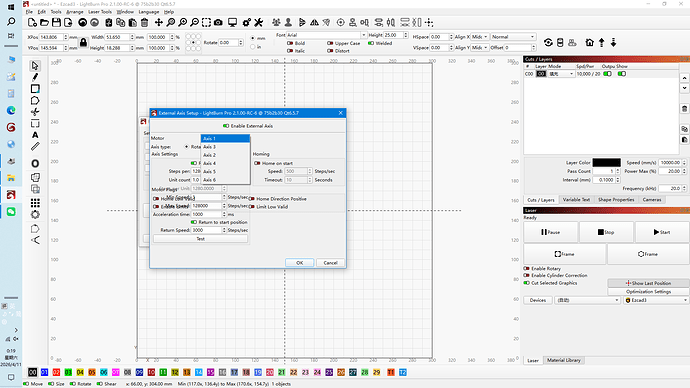Image resolution: width=690 pixels, height=388 pixels.
Task: Click the Zoom In magnifier icon
Action: [x=183, y=22]
